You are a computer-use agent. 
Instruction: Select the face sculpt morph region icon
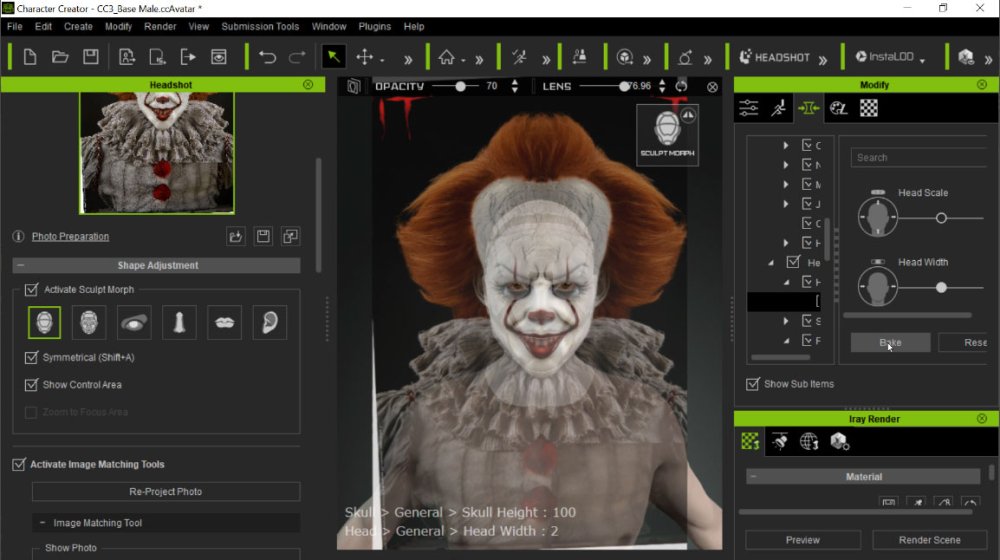click(89, 323)
